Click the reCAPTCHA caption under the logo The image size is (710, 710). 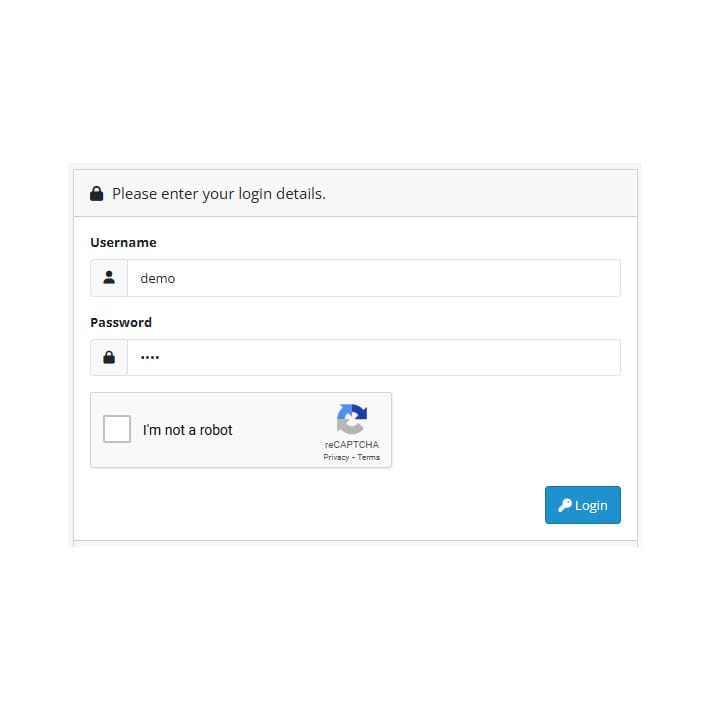pos(351,445)
